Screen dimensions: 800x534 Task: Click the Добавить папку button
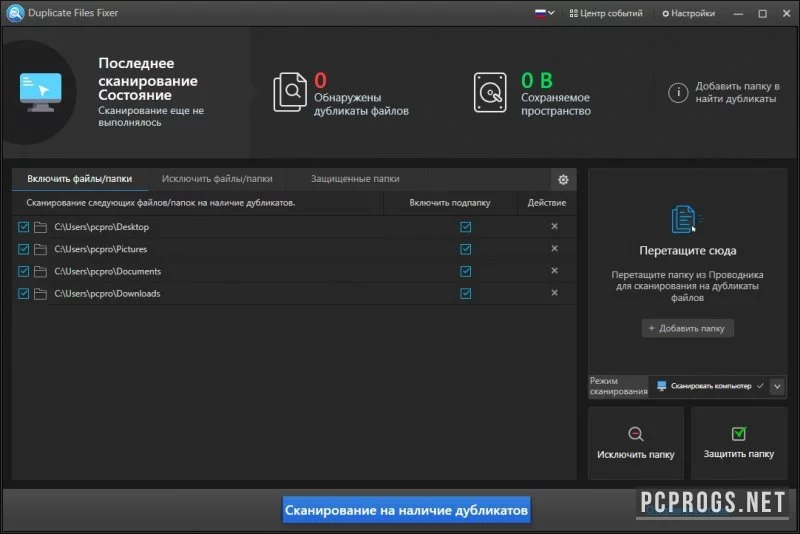pos(687,328)
